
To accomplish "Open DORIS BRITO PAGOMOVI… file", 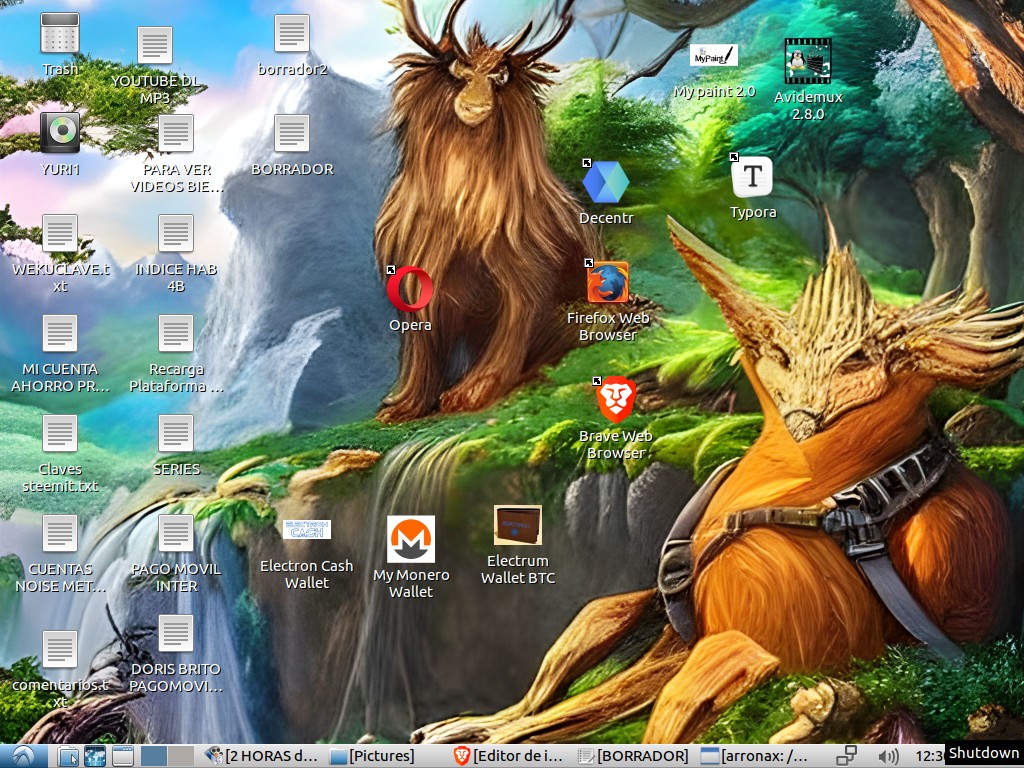I will (176, 633).
